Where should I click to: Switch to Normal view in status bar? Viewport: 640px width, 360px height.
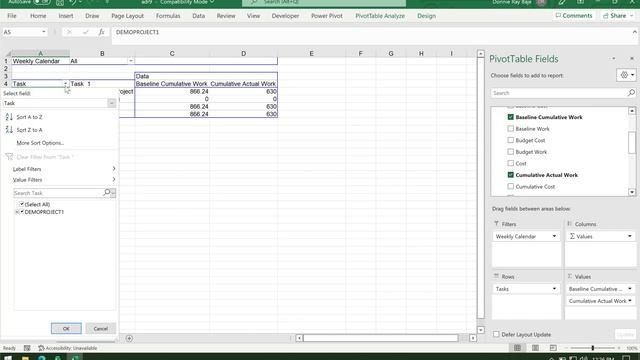pyautogui.click(x=517, y=348)
